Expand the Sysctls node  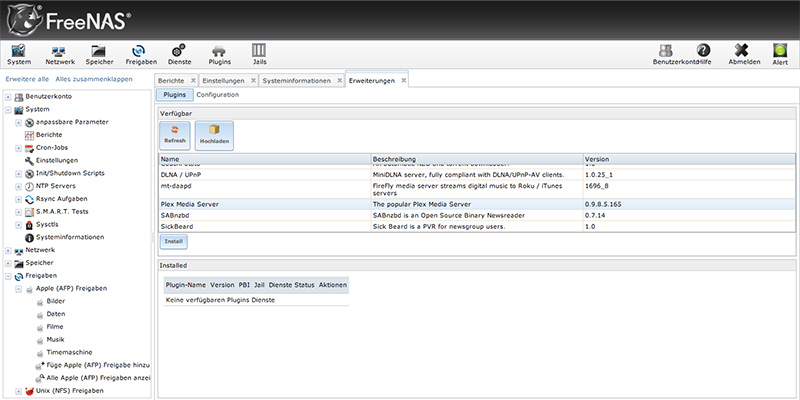tap(18, 224)
